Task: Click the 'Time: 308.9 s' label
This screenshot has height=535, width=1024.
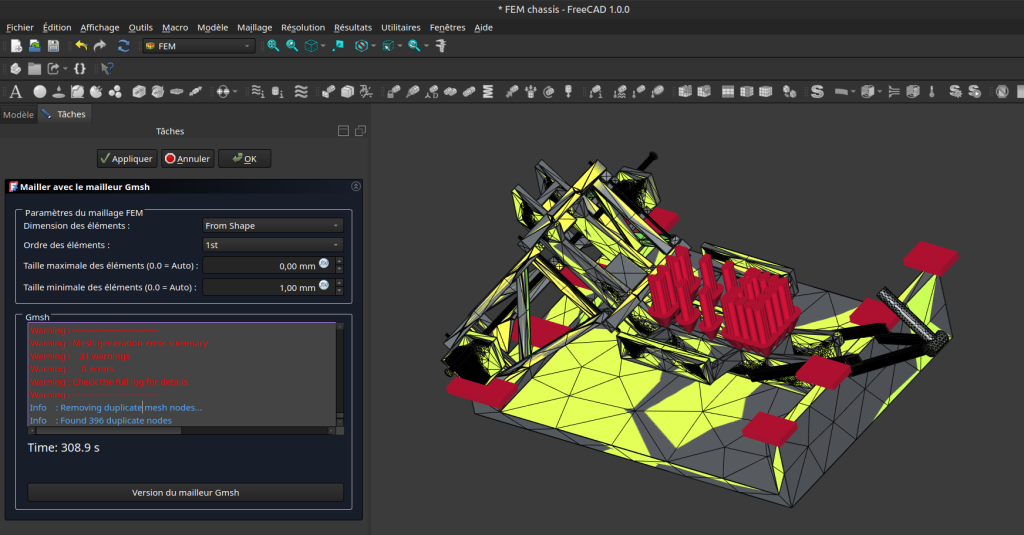Action: pyautogui.click(x=63, y=447)
